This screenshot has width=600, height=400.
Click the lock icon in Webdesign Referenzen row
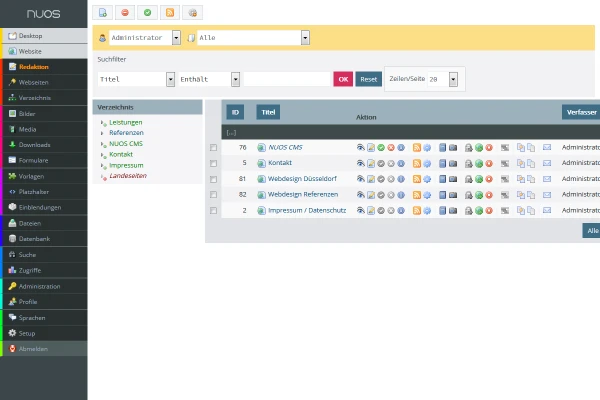pyautogui.click(x=468, y=195)
